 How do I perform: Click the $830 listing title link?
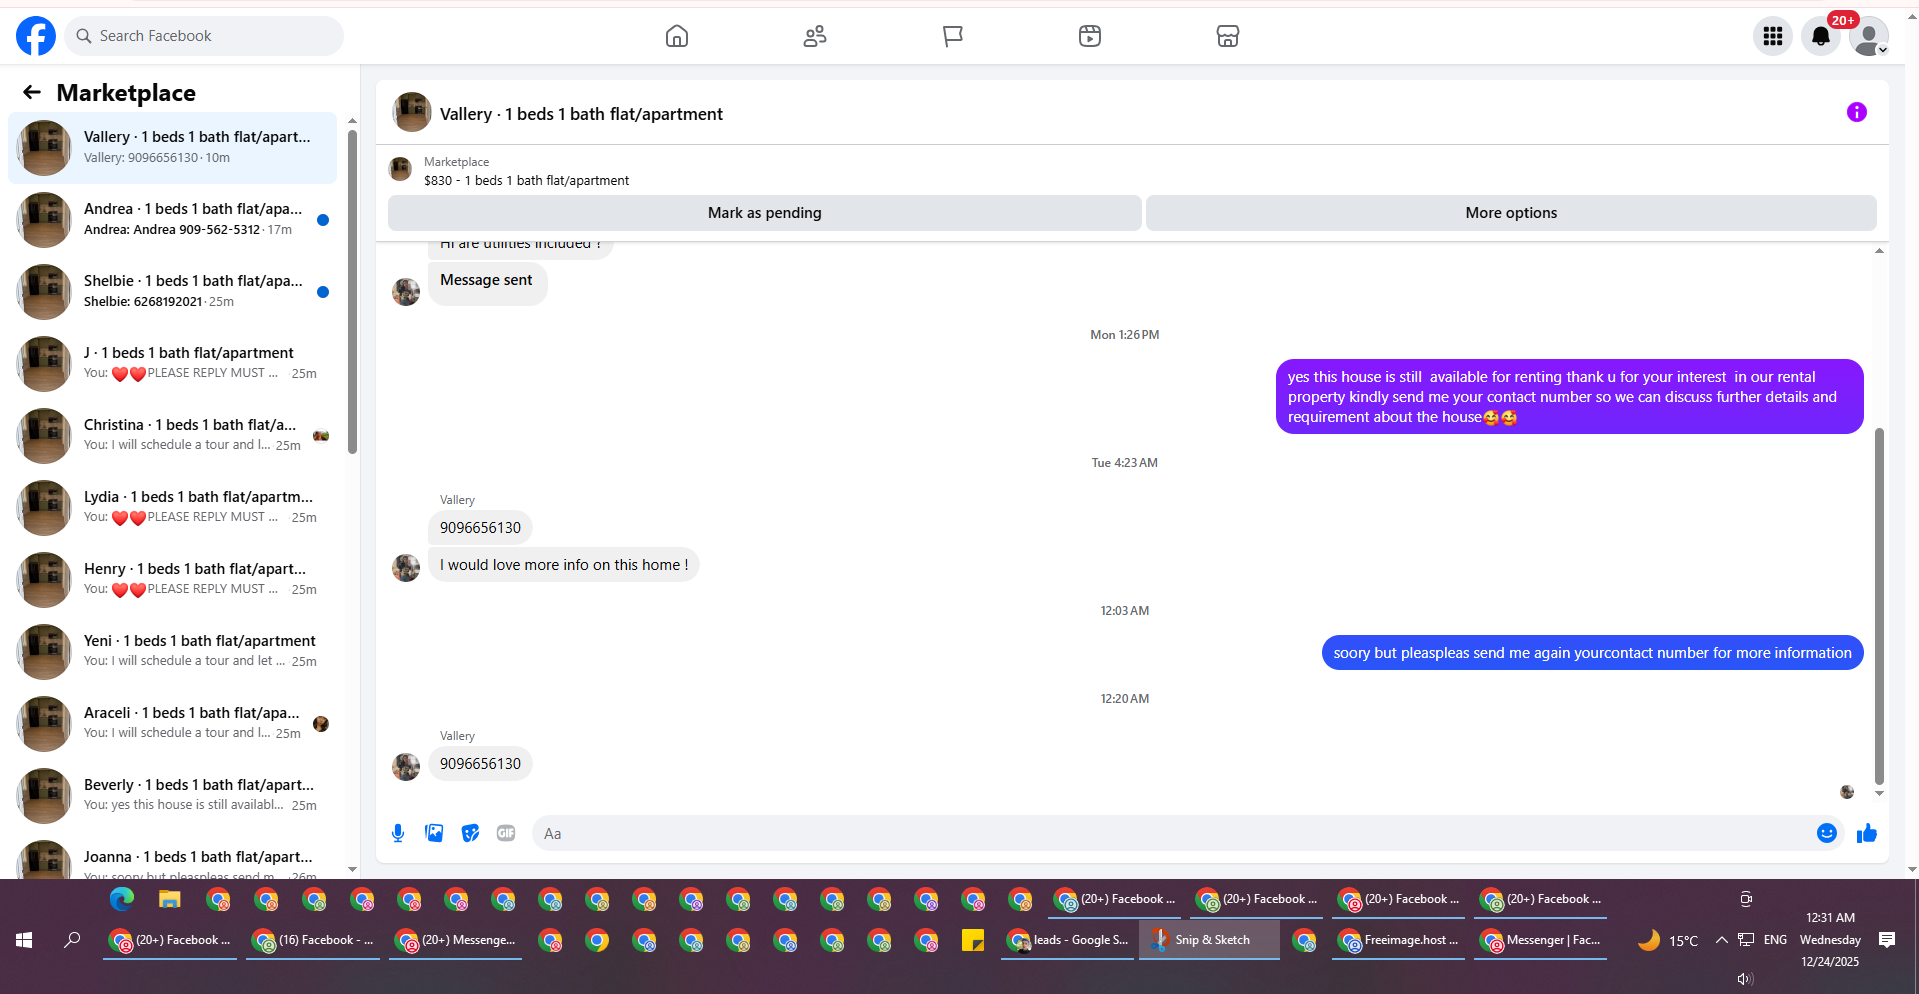[526, 181]
